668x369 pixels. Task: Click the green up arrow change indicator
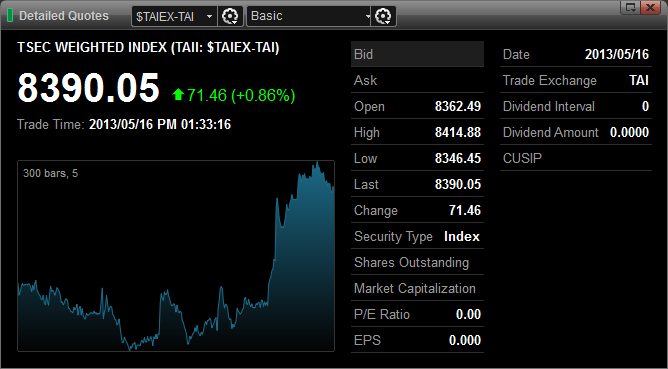click(x=178, y=95)
